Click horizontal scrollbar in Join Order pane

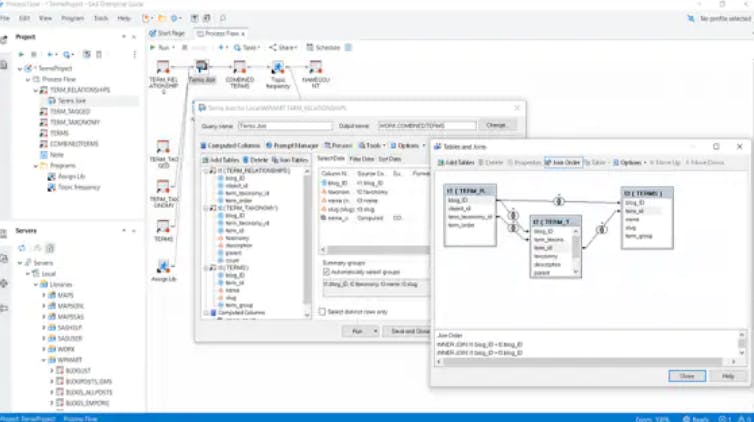(582, 362)
